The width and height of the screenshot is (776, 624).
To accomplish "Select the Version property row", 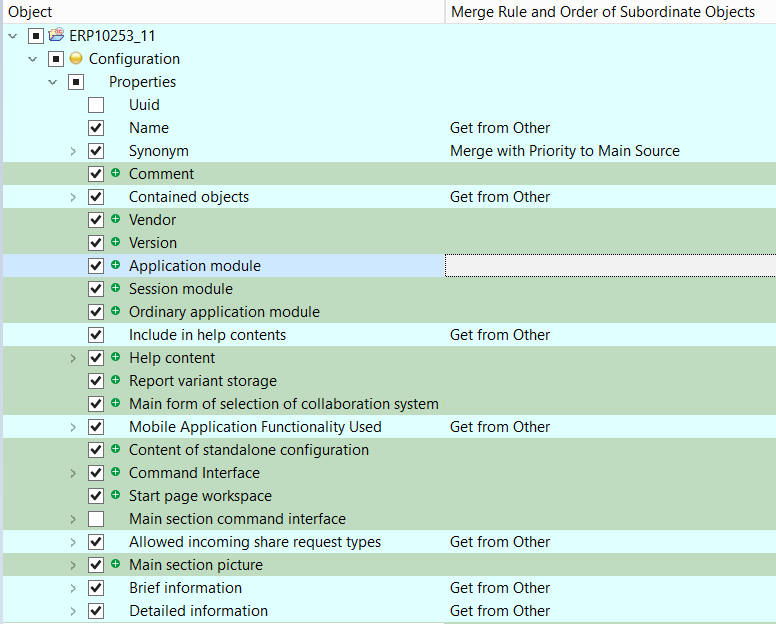I will 153,243.
